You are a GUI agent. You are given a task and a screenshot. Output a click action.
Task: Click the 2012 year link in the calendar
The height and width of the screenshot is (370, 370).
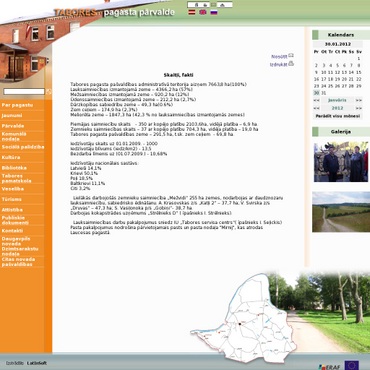(337, 108)
